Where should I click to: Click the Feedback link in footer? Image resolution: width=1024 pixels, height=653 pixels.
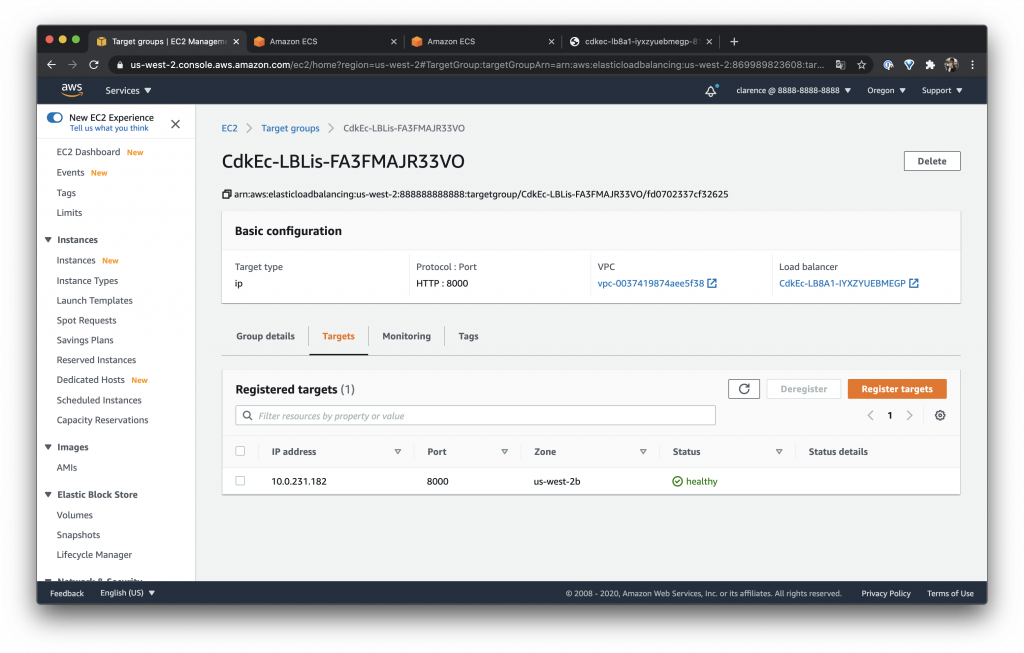pyautogui.click(x=67, y=594)
